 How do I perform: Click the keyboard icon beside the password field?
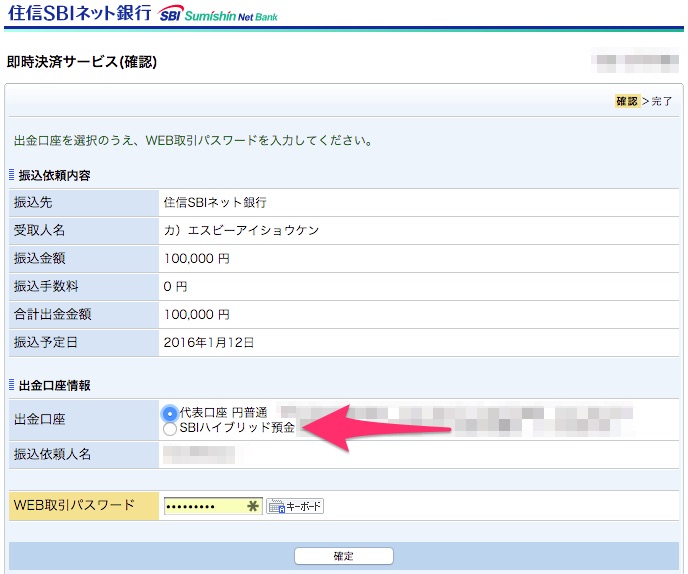coord(276,507)
